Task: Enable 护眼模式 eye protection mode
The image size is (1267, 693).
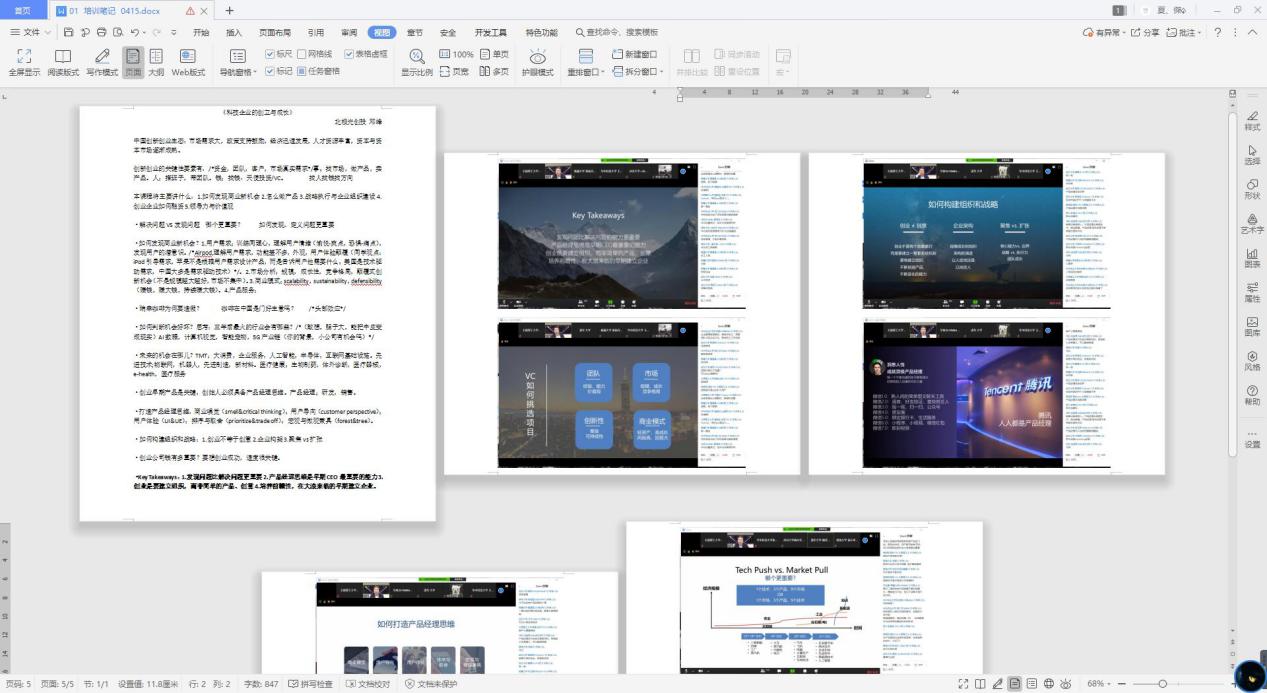Action: (x=537, y=61)
